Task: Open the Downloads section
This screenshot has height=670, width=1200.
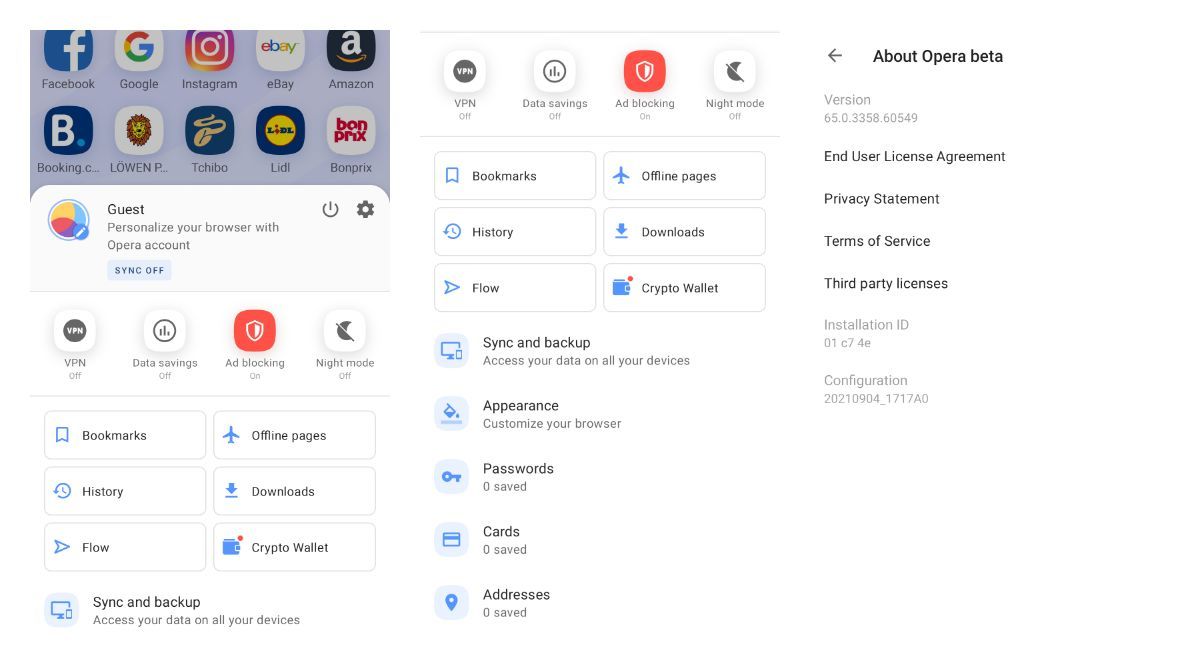Action: coord(684,231)
